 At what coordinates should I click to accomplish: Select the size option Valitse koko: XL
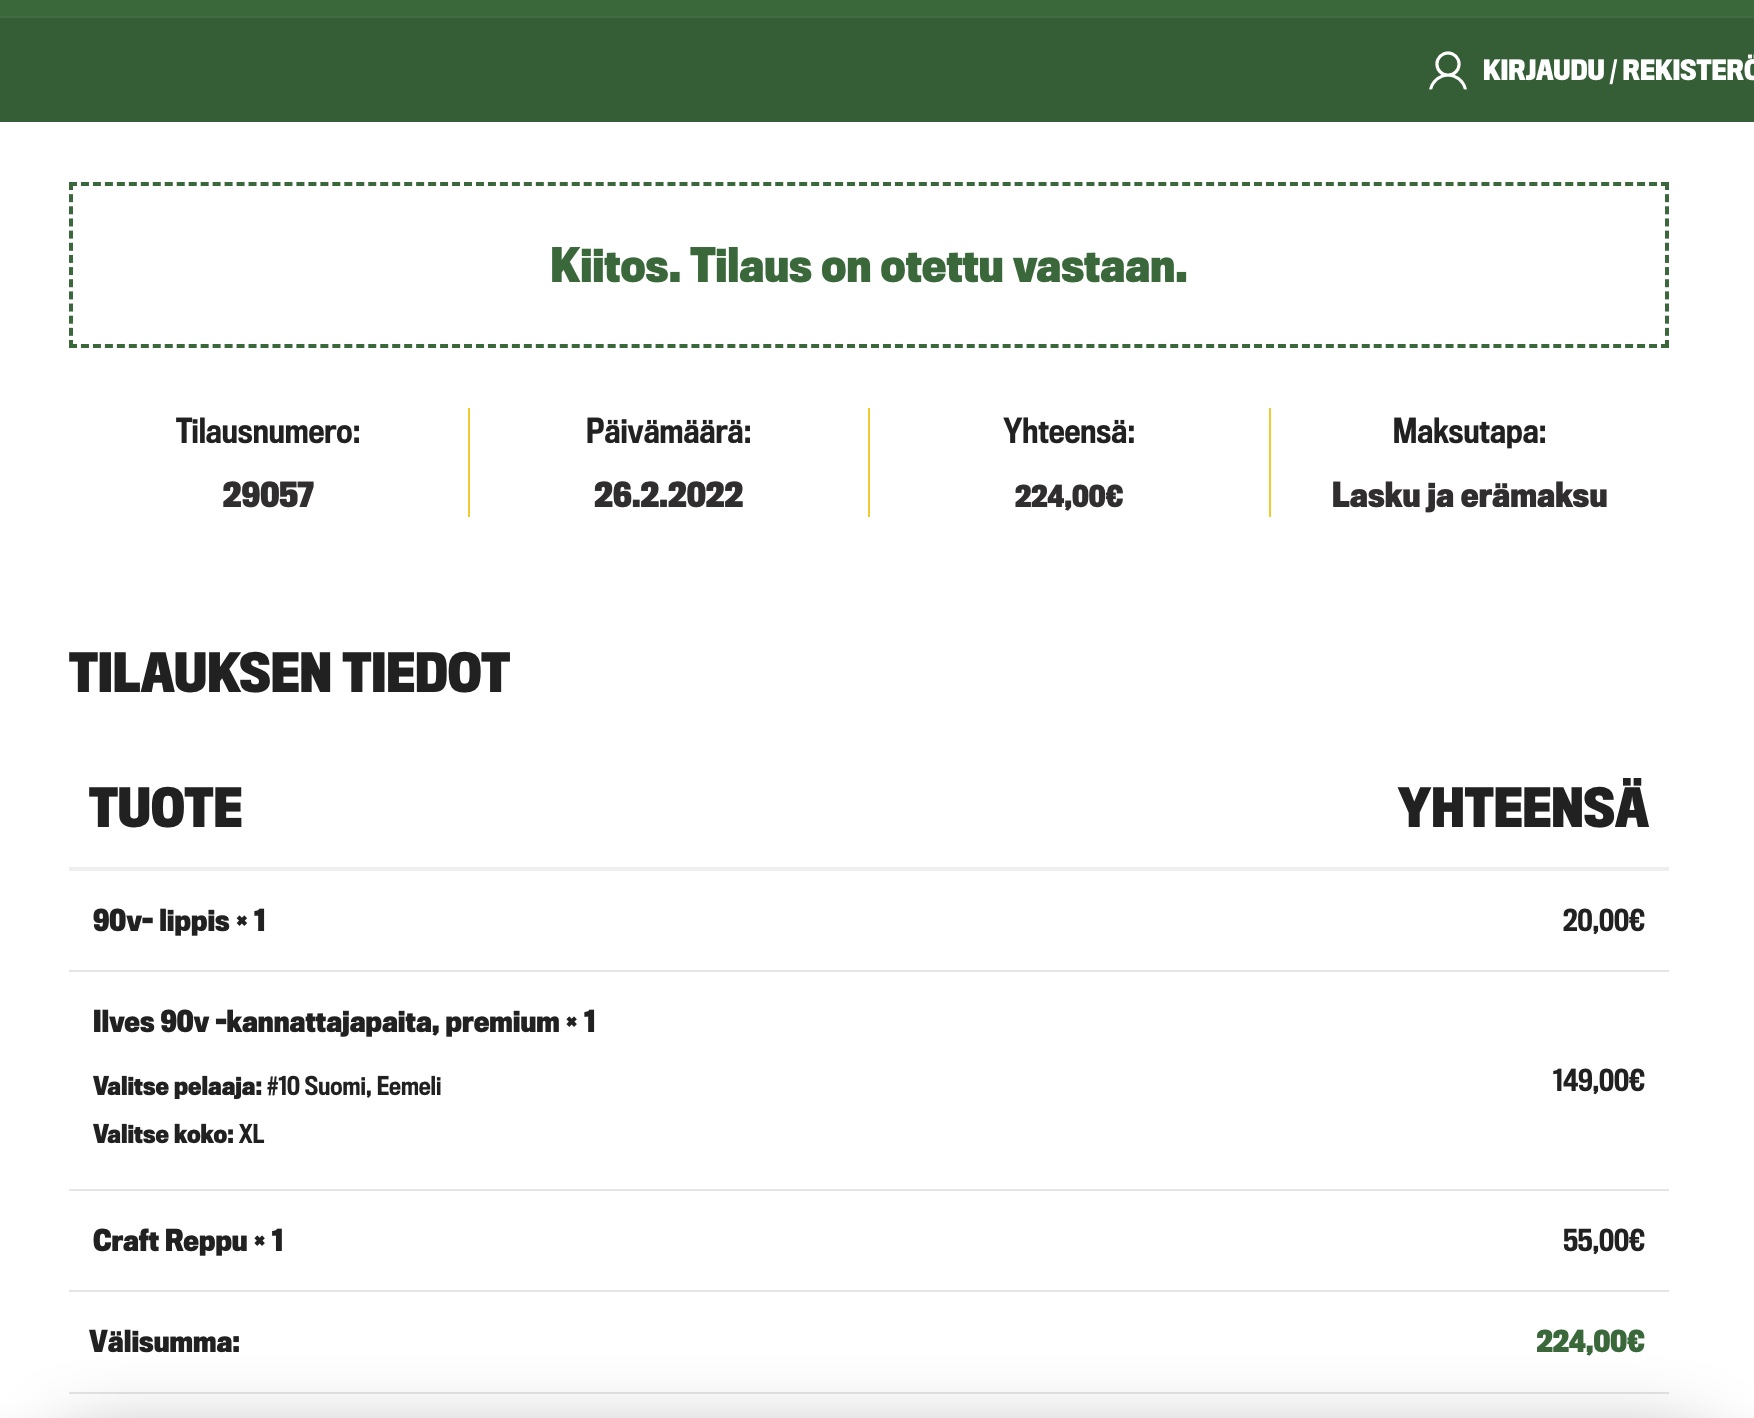(178, 1134)
